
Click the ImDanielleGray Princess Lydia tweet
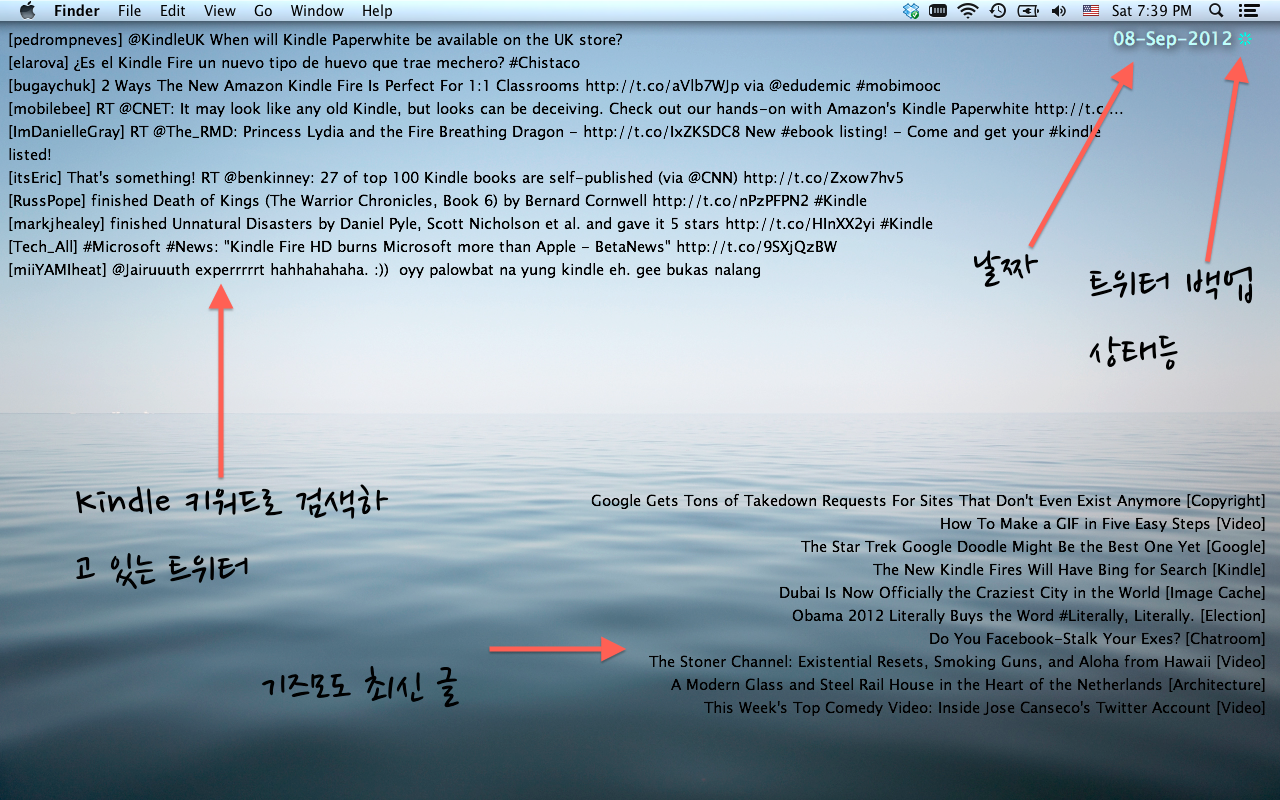pos(555,143)
